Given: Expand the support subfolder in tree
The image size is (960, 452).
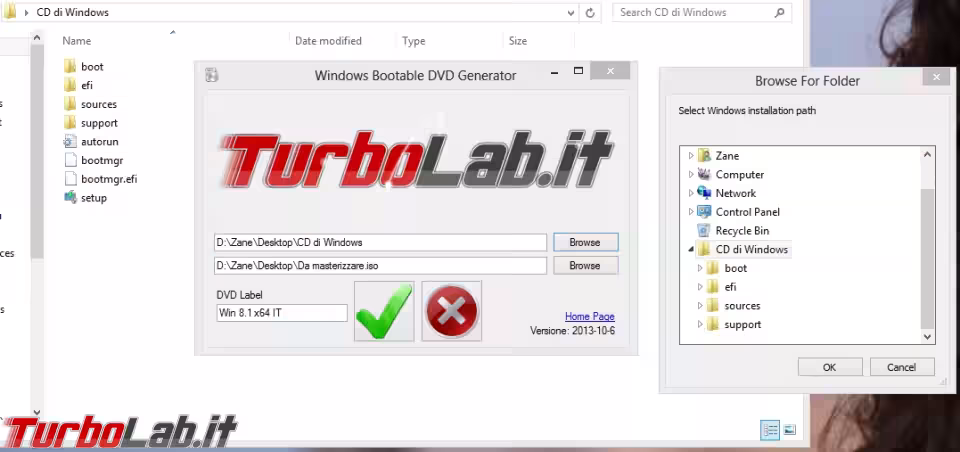Looking at the screenshot, I should pyautogui.click(x=700, y=325).
